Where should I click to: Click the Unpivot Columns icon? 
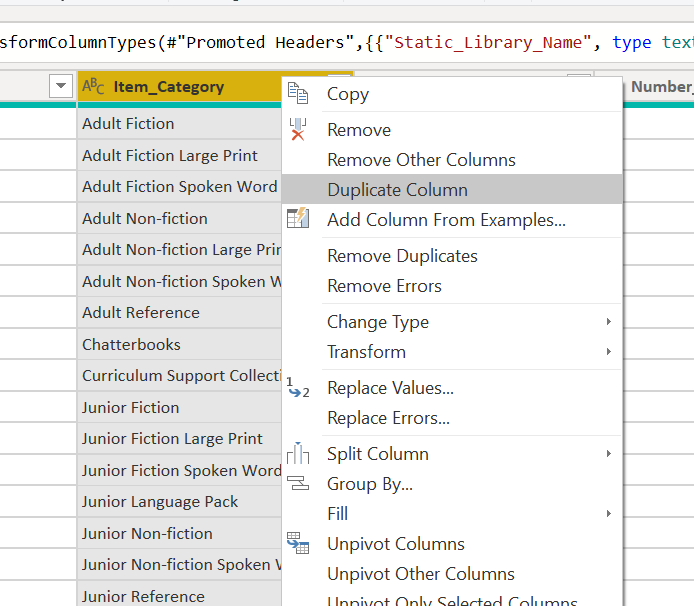click(x=298, y=543)
